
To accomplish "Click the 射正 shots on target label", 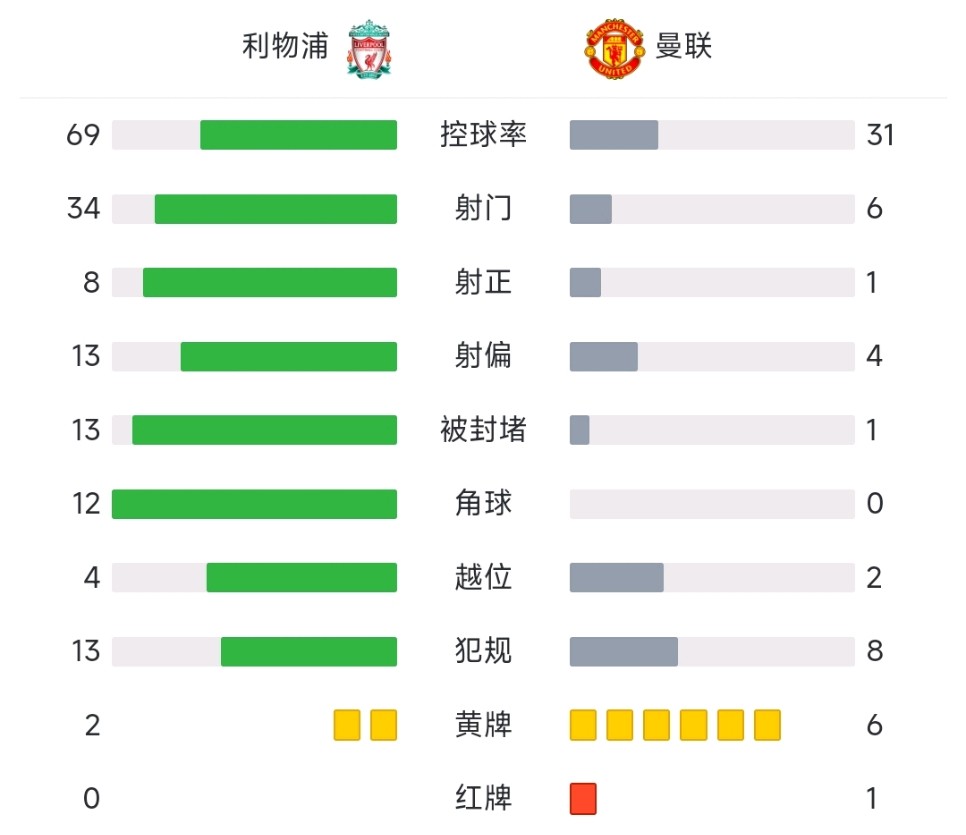I will 483,282.
